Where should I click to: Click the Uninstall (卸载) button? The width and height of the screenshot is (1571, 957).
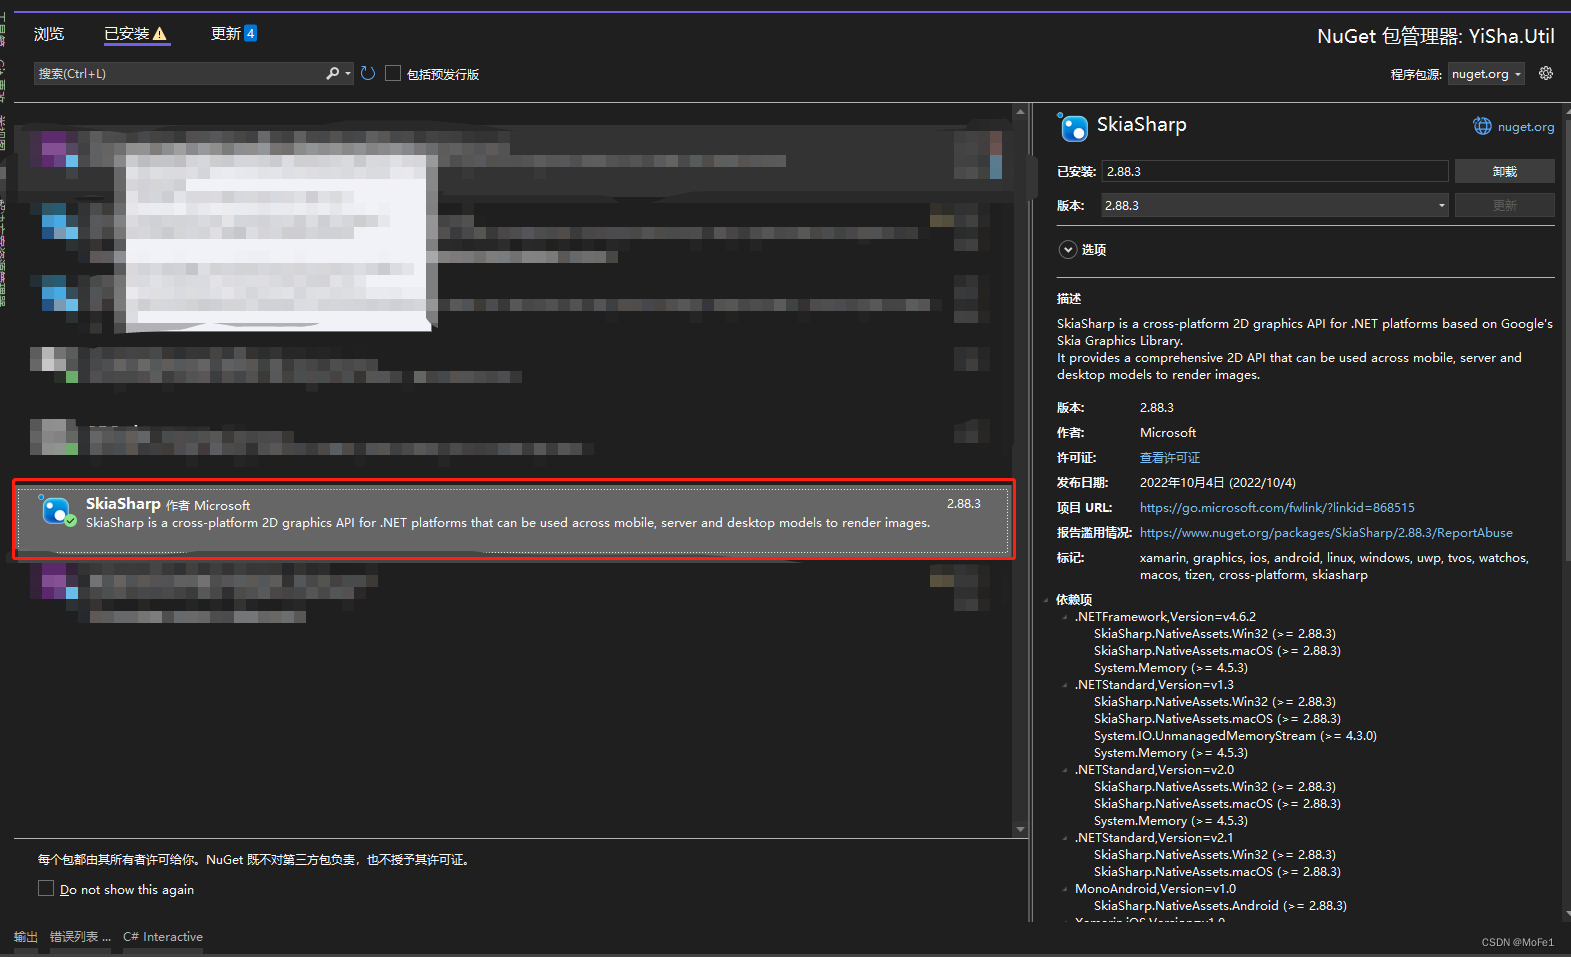click(1504, 172)
